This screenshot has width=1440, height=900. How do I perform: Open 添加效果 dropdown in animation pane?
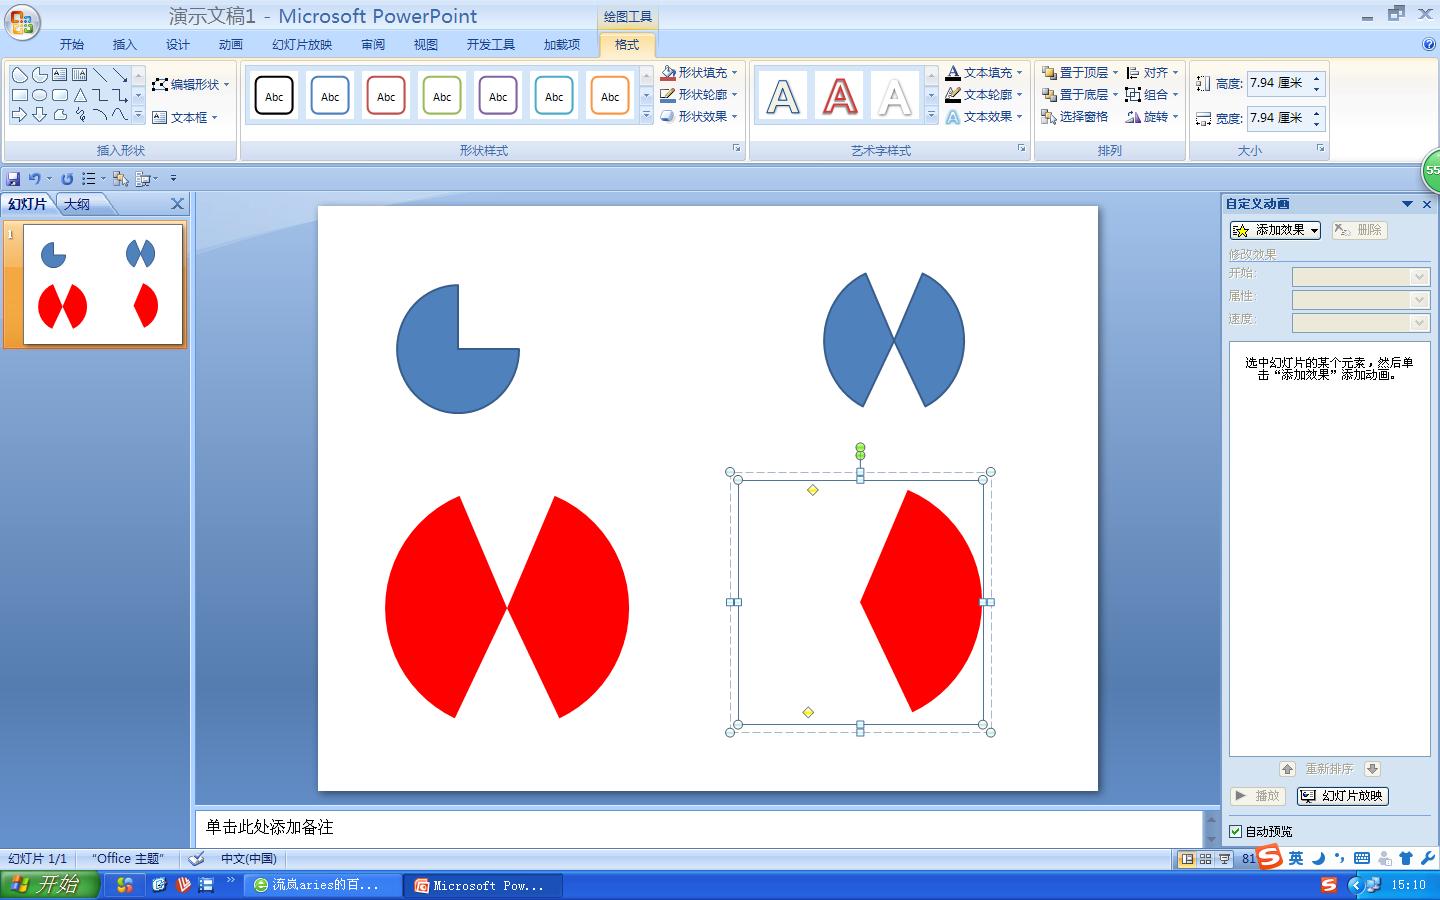(1275, 230)
